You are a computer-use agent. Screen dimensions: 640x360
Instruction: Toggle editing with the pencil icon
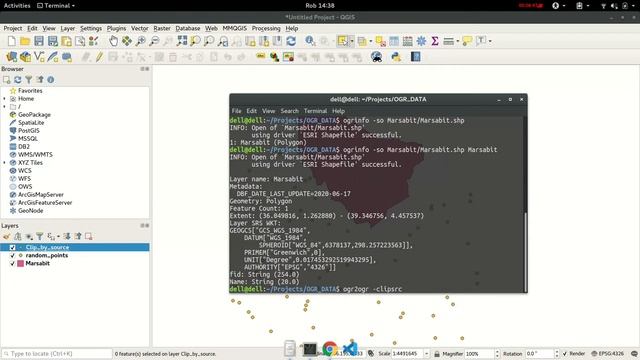pyautogui.click(x=99, y=57)
